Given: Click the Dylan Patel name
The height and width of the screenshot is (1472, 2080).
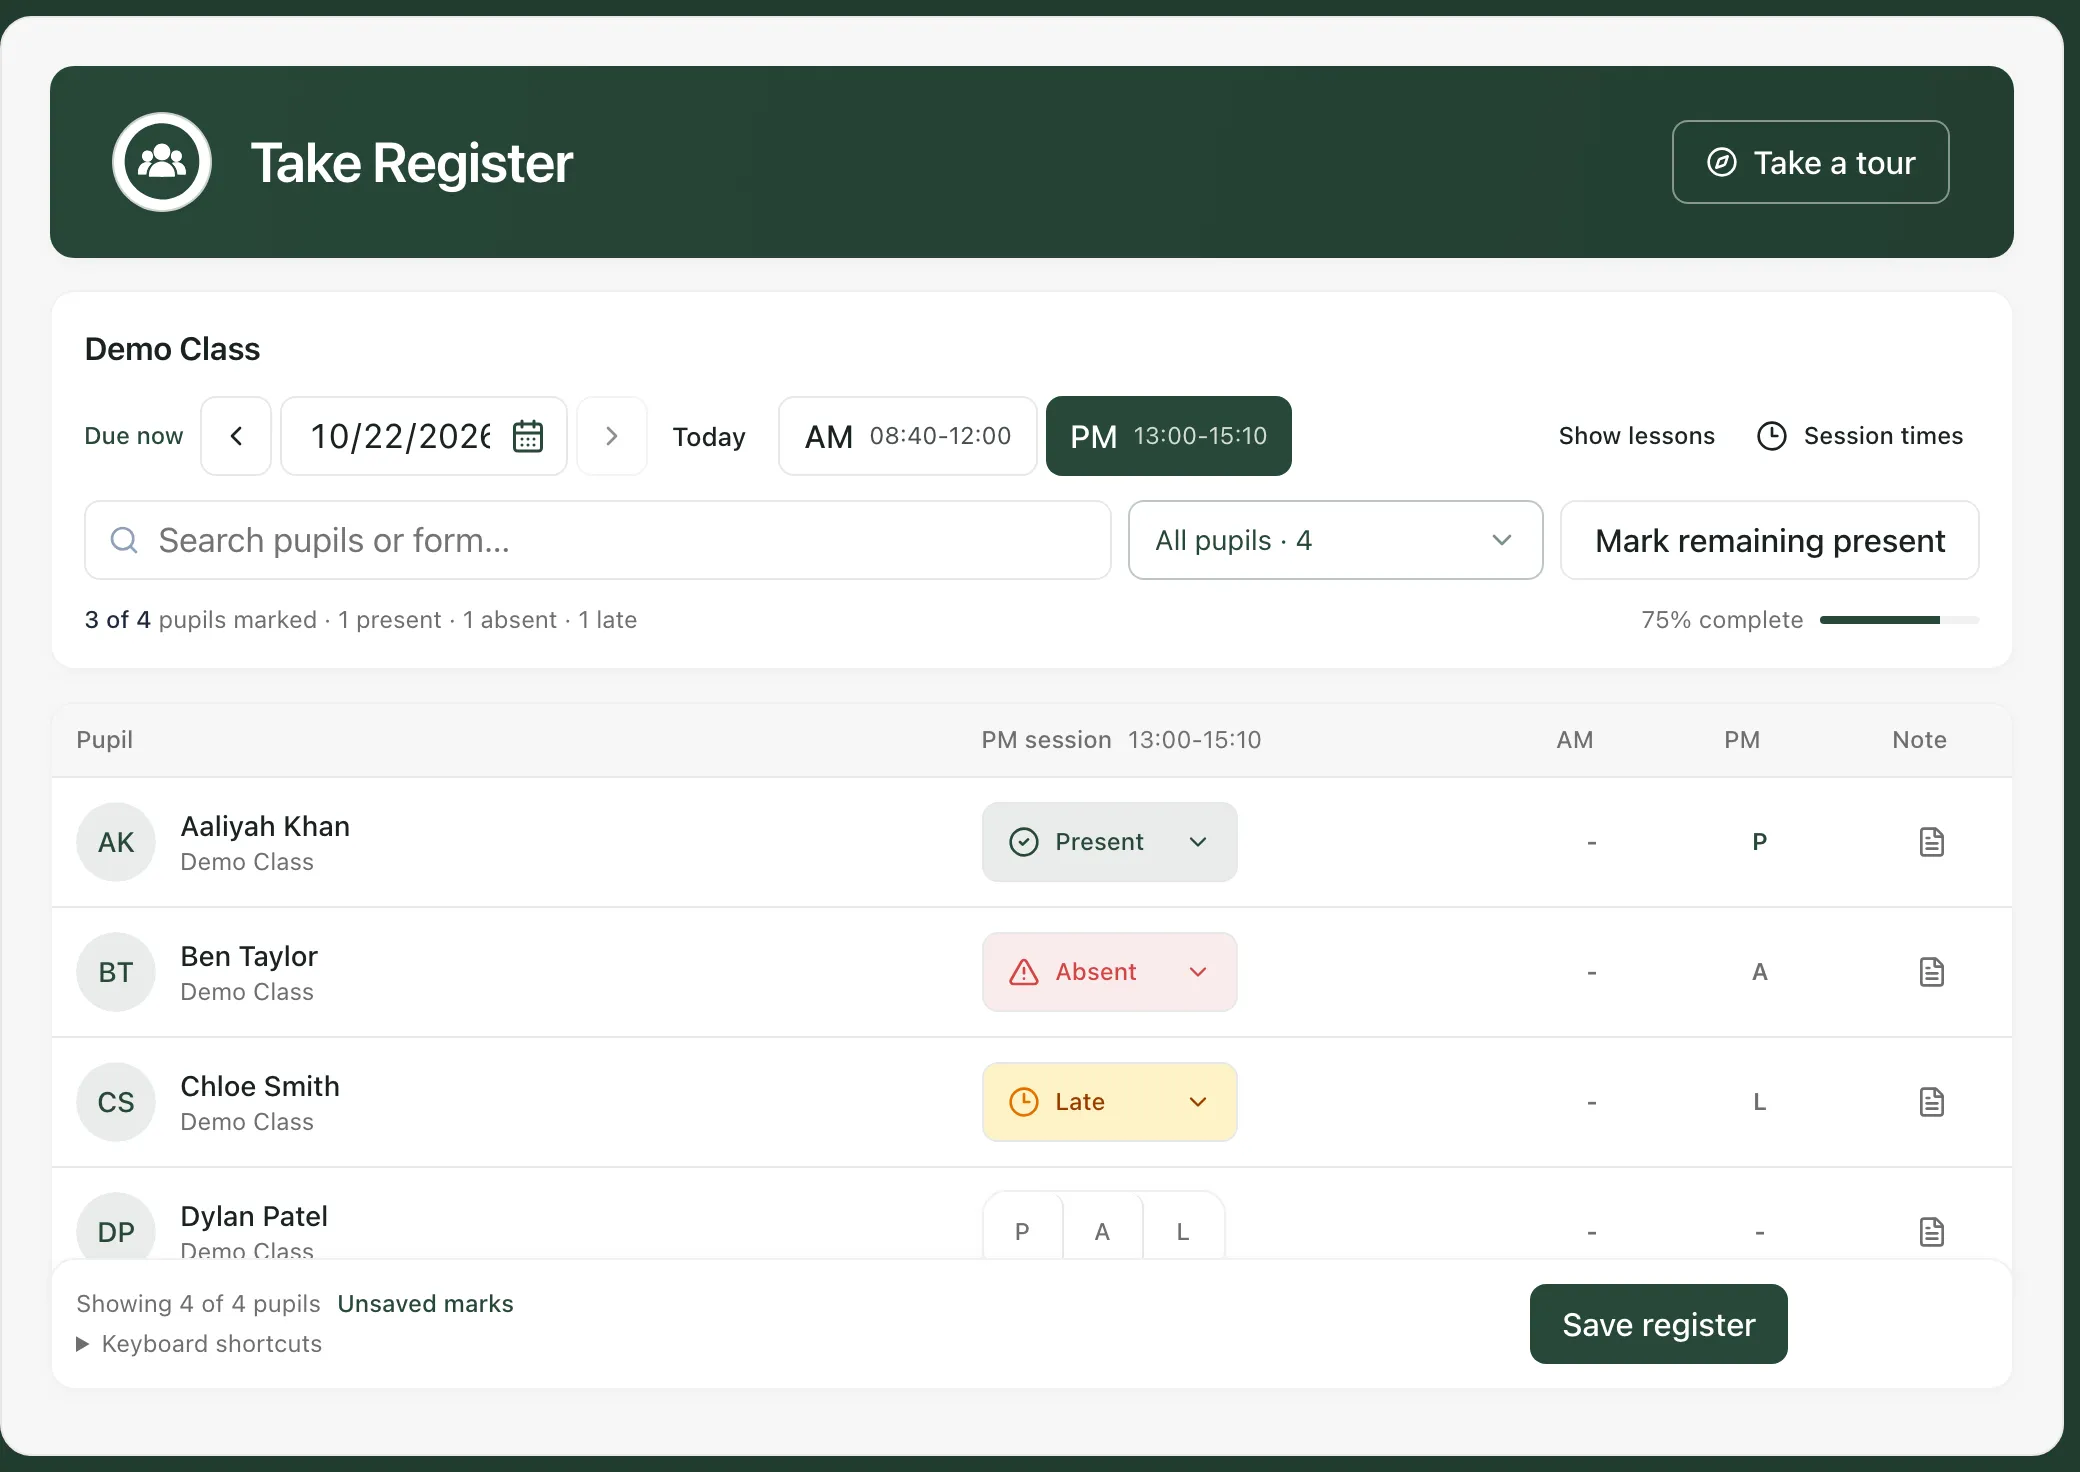Looking at the screenshot, I should [254, 1216].
